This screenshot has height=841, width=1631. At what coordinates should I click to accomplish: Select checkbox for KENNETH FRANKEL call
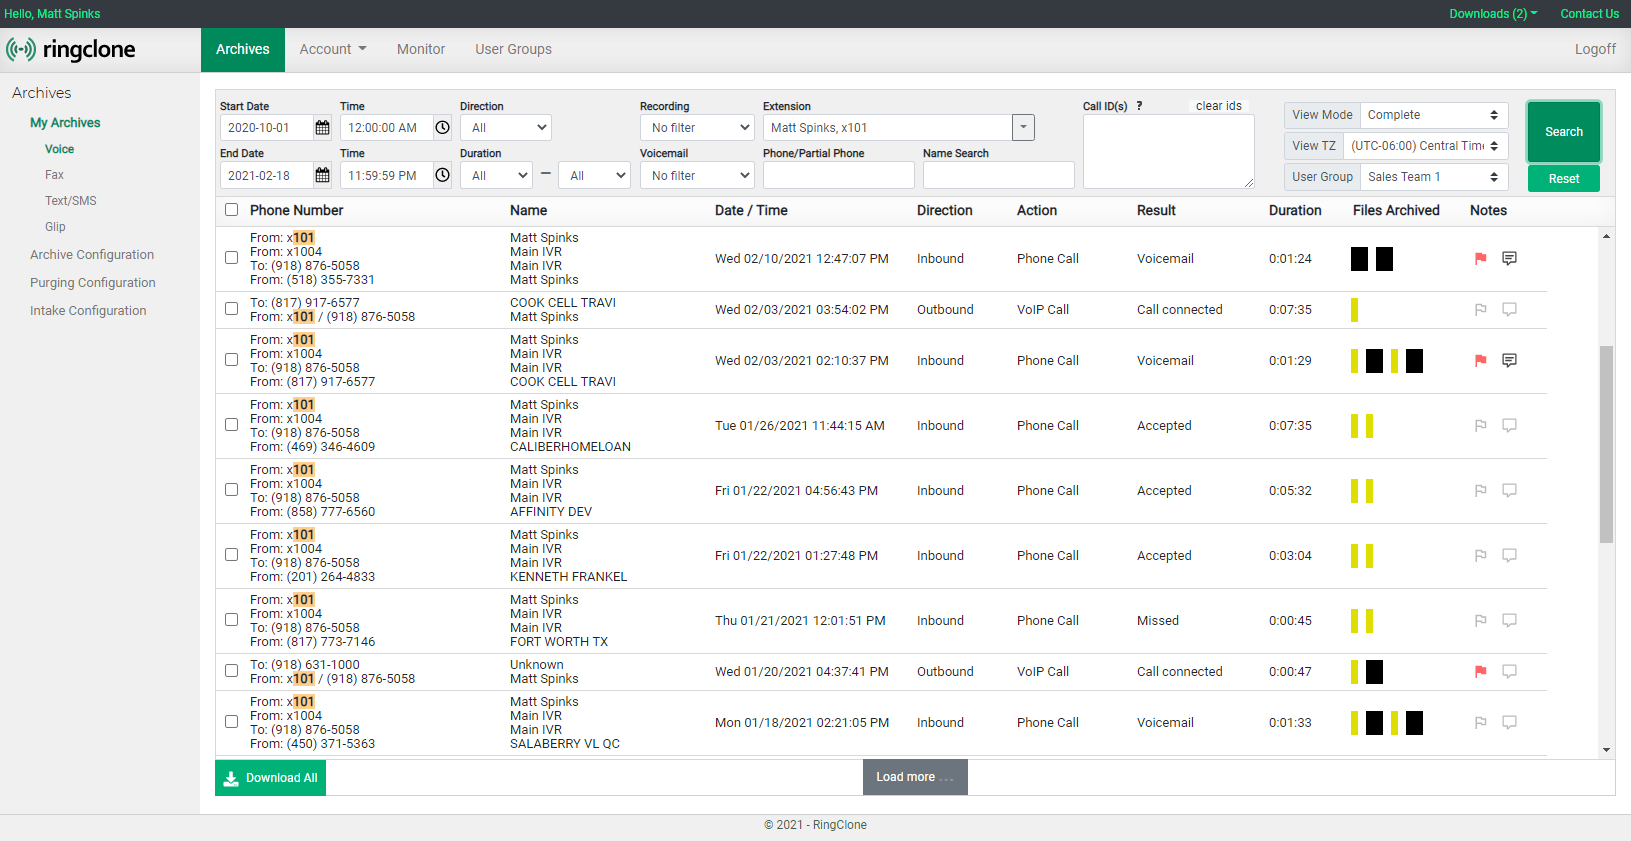[232, 555]
